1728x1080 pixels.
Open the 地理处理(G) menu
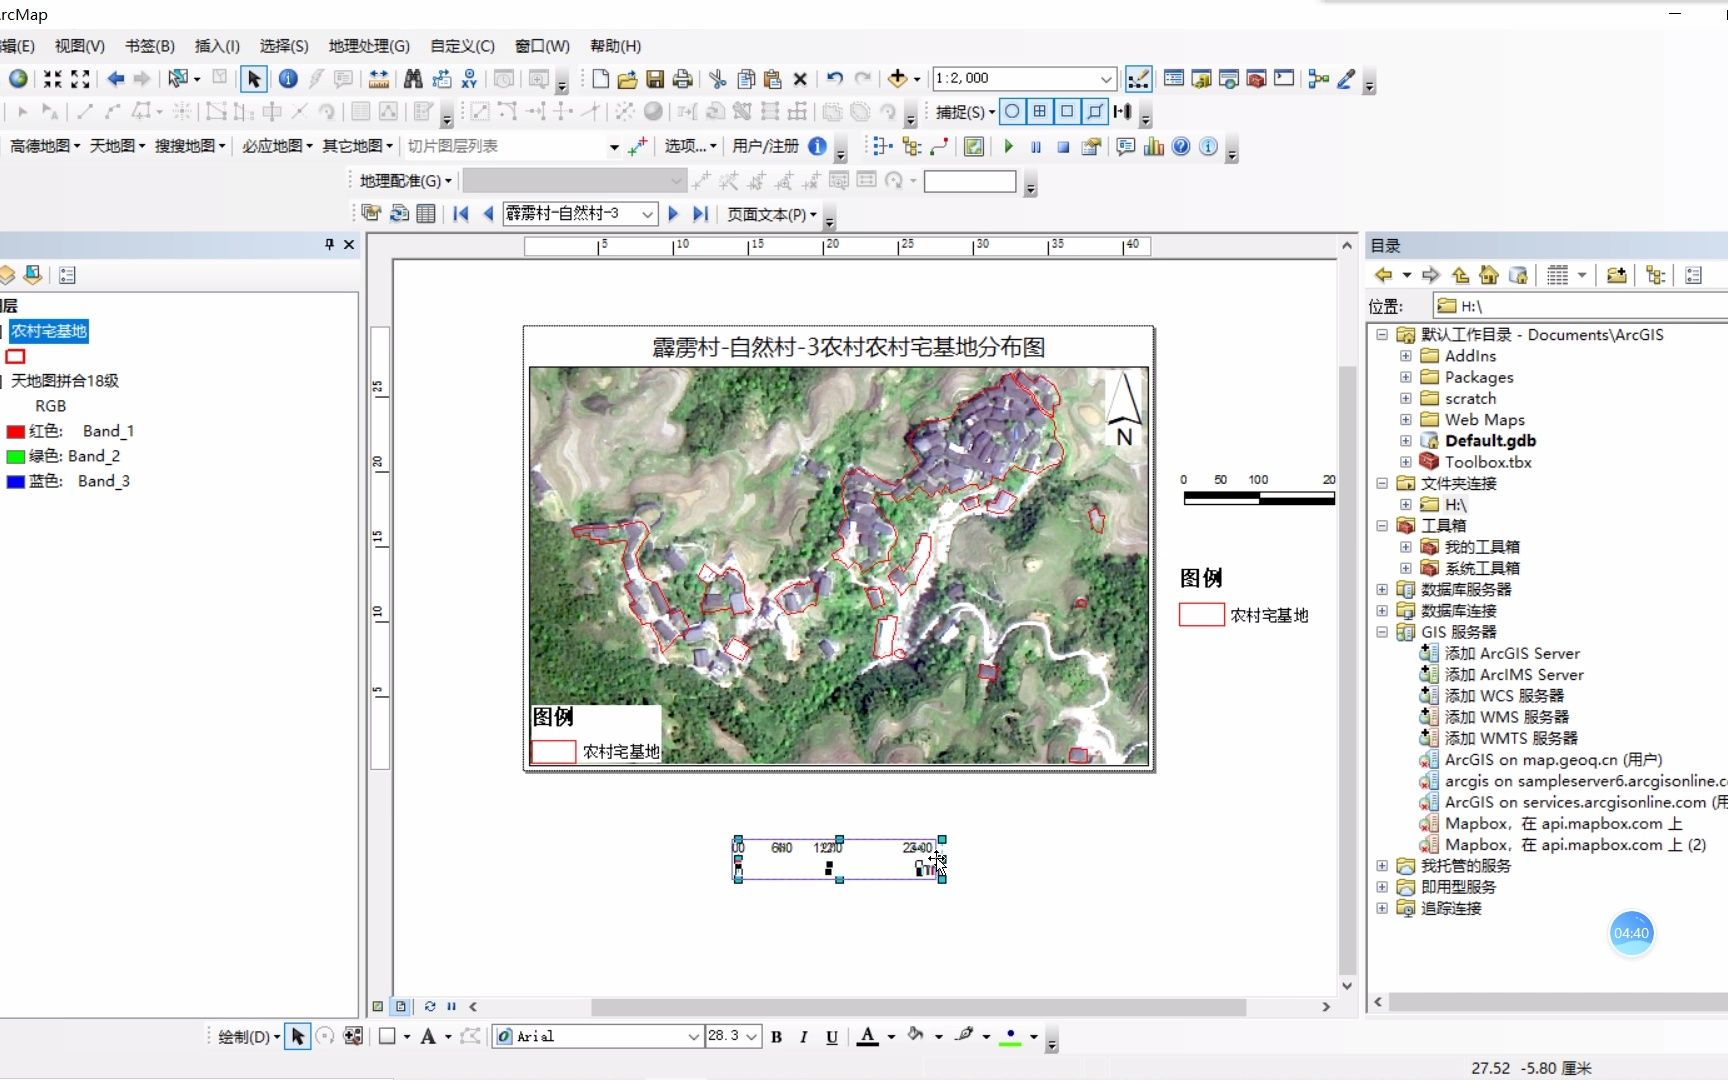coord(368,46)
